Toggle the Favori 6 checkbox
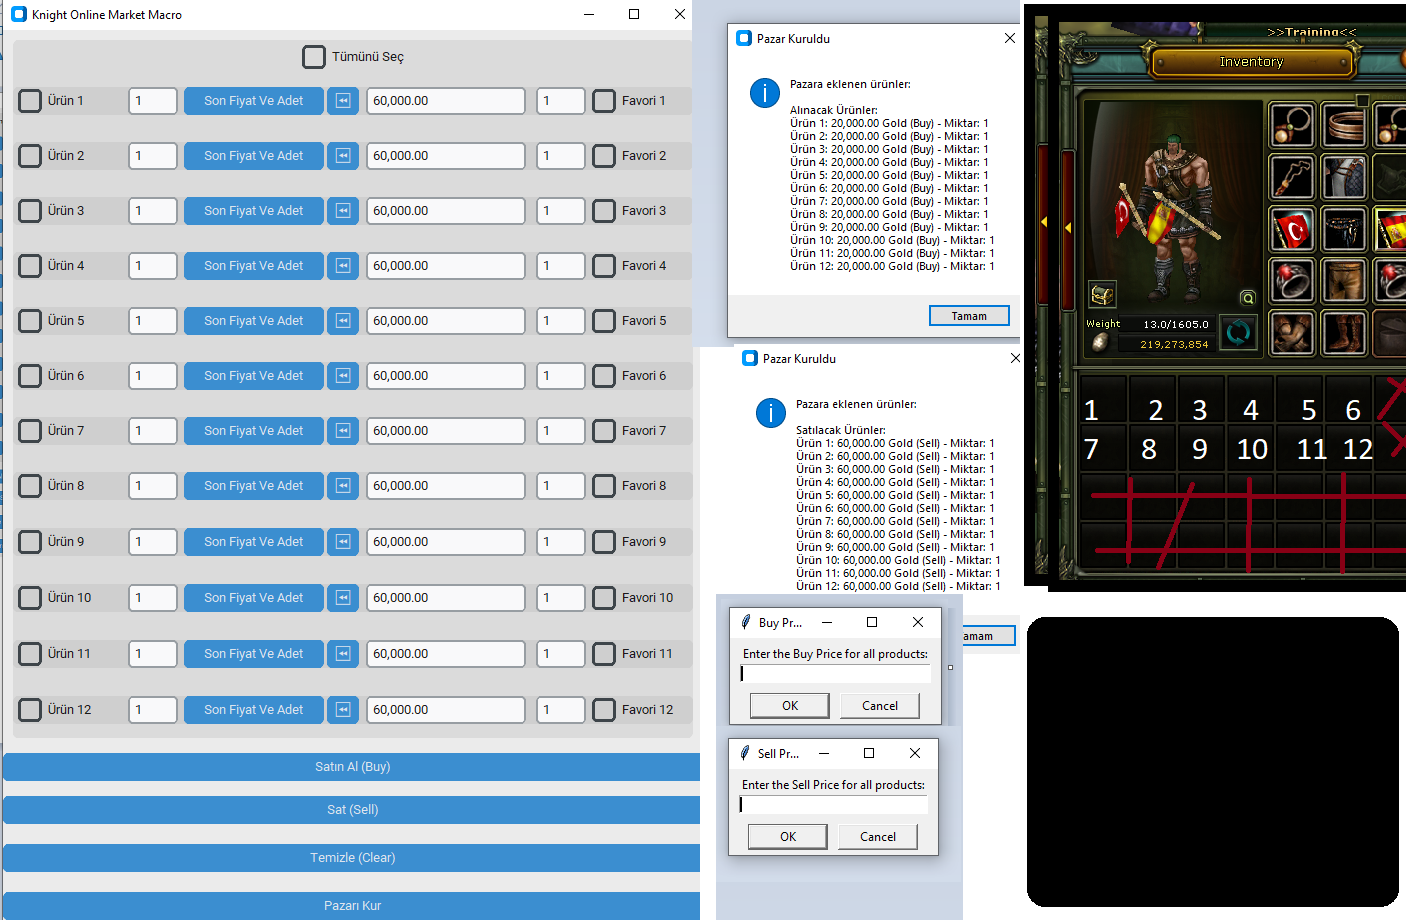This screenshot has width=1406, height=920. 604,376
